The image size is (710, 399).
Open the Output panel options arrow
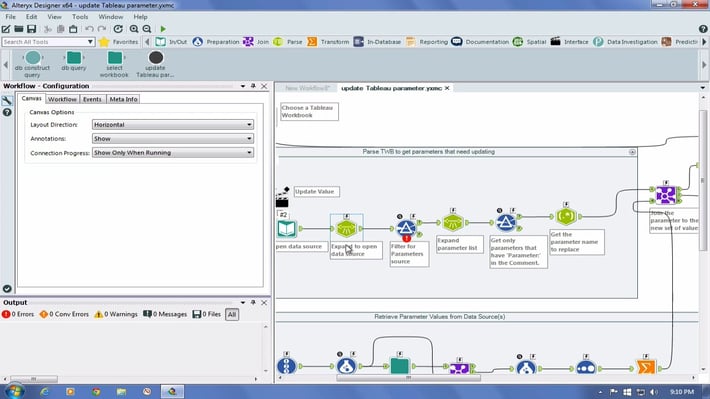tap(243, 303)
